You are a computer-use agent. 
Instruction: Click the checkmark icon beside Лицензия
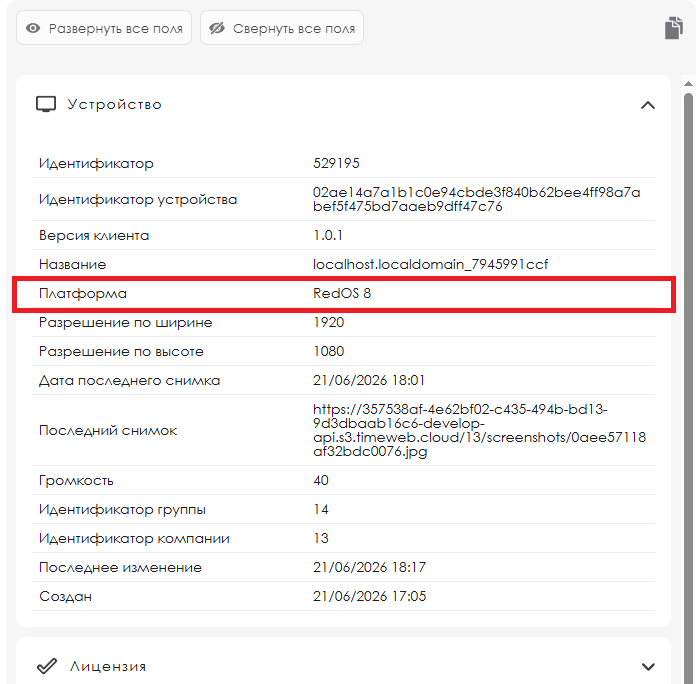pyautogui.click(x=47, y=666)
